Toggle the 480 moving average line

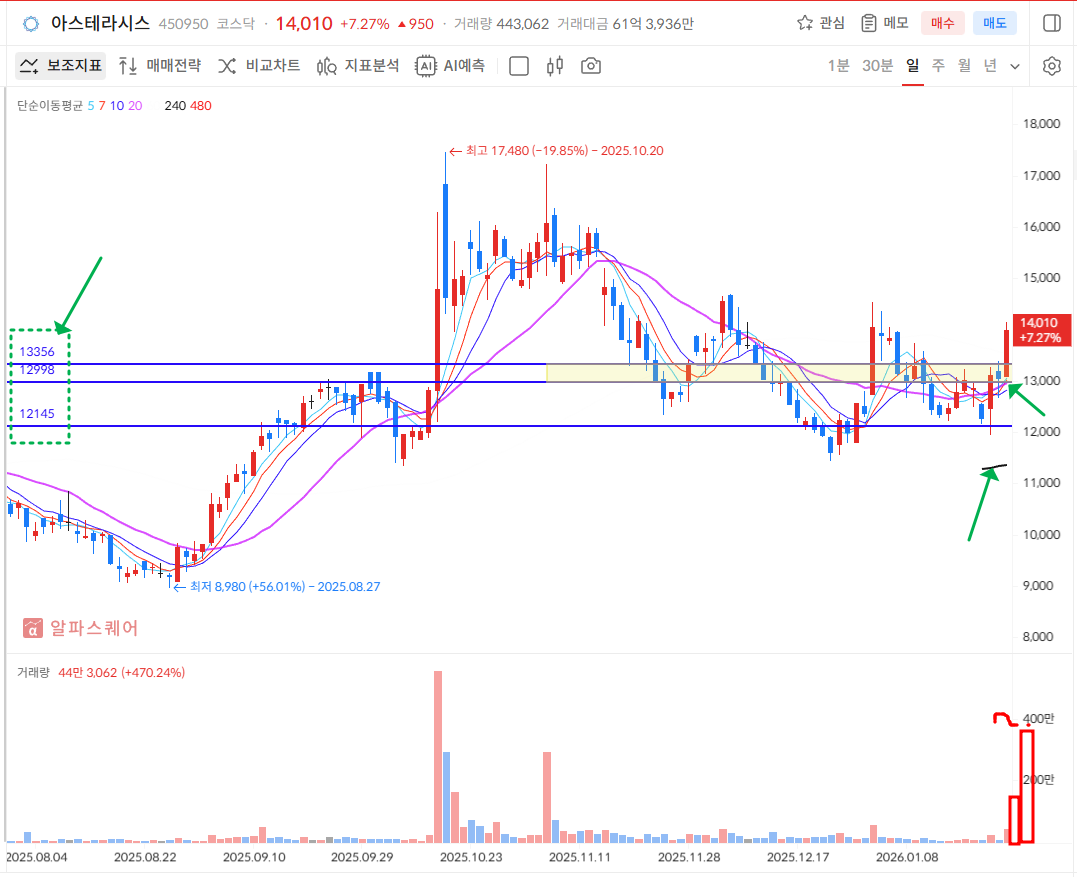click(200, 106)
